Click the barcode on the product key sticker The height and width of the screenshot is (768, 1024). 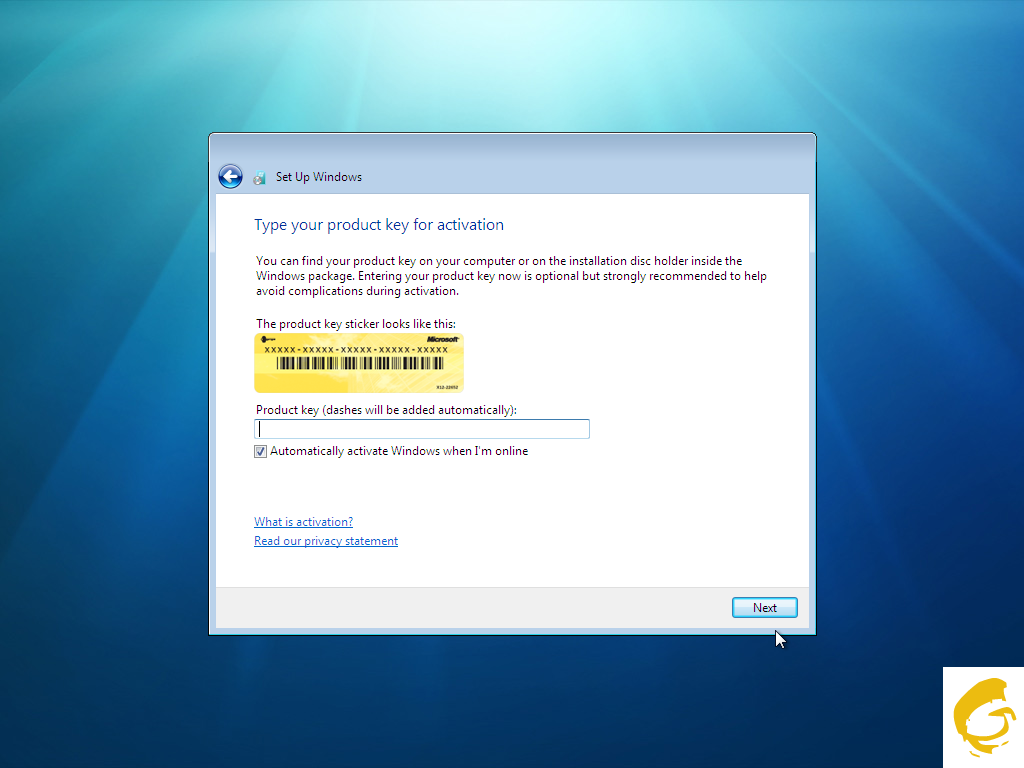click(358, 363)
